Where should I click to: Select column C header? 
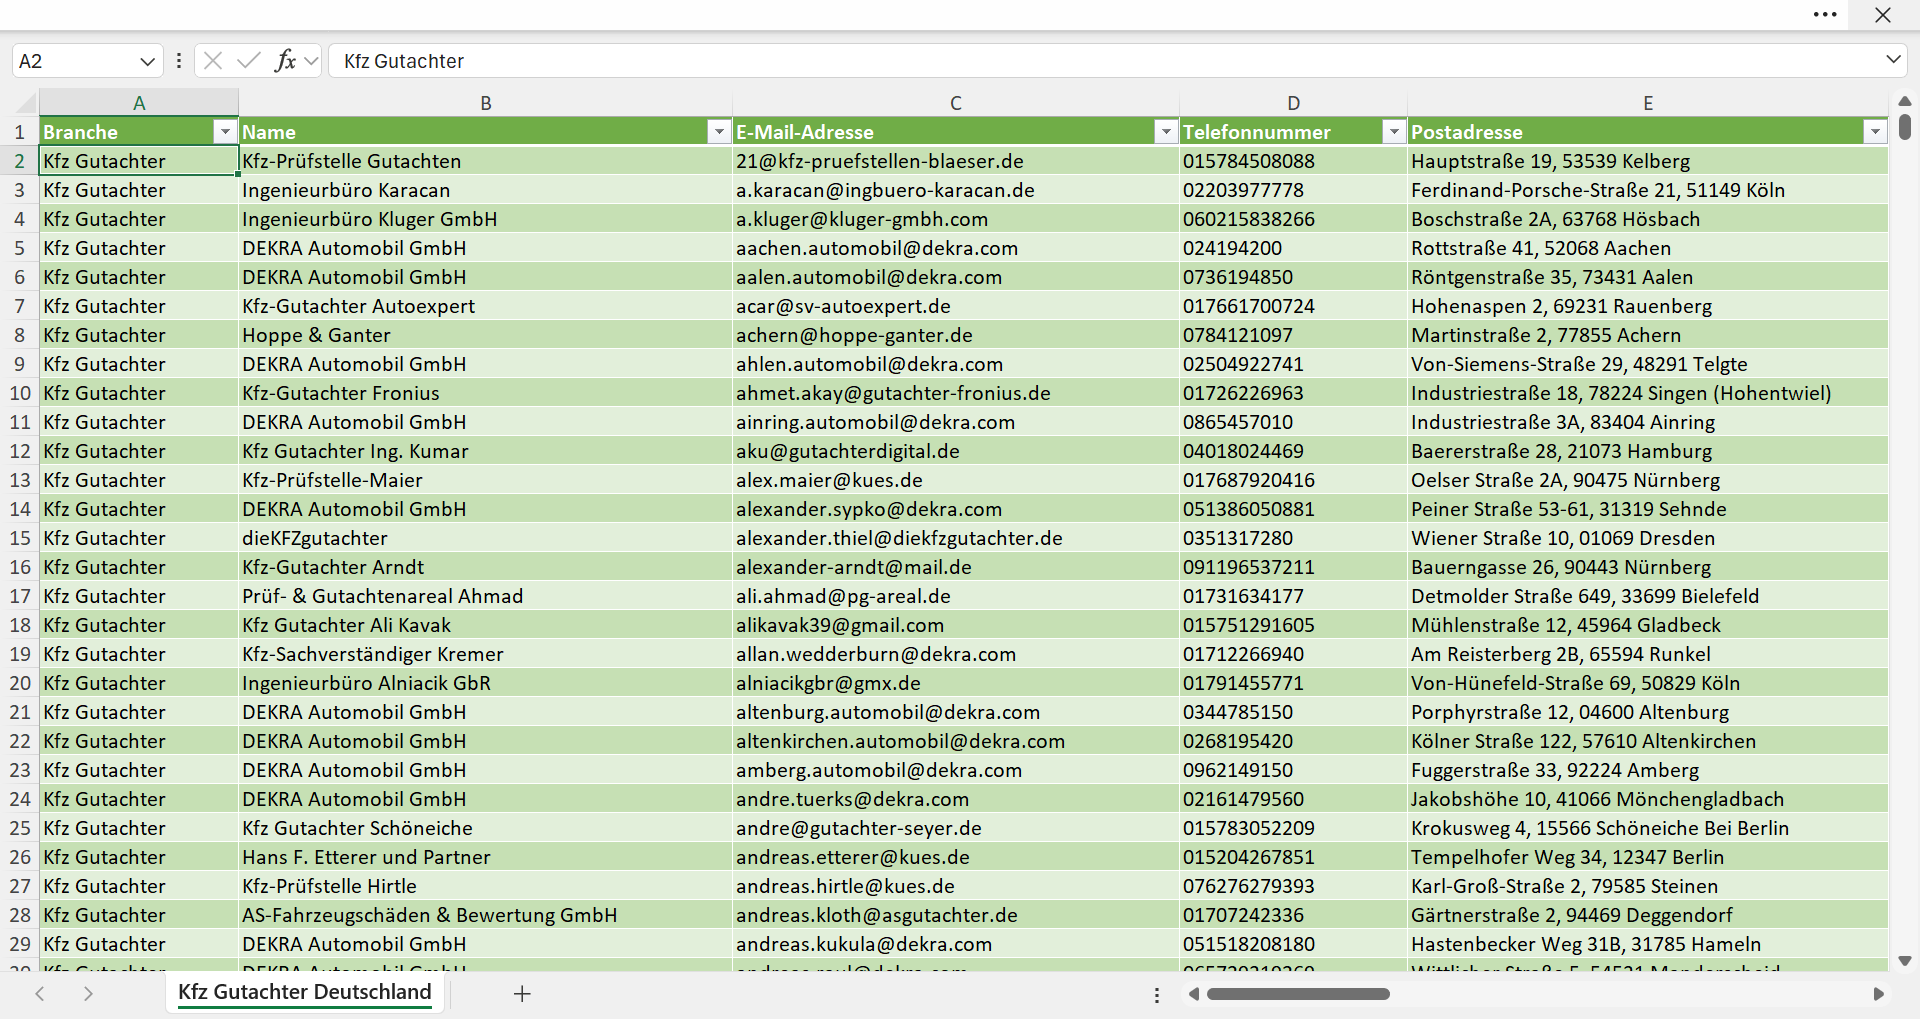956,103
